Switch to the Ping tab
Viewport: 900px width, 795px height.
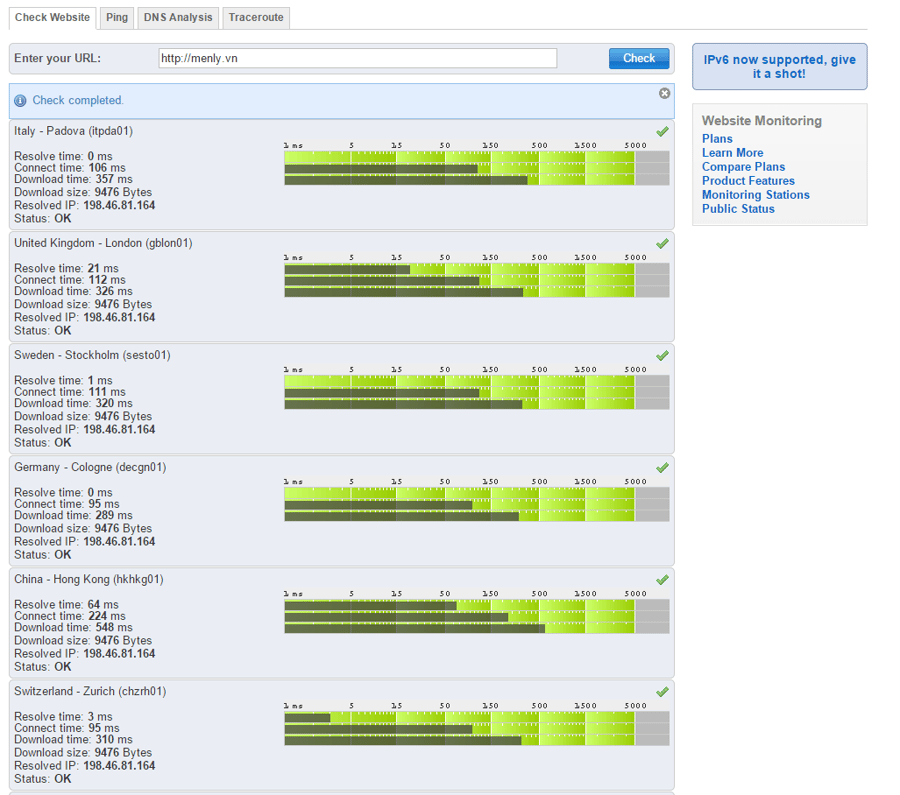[117, 18]
